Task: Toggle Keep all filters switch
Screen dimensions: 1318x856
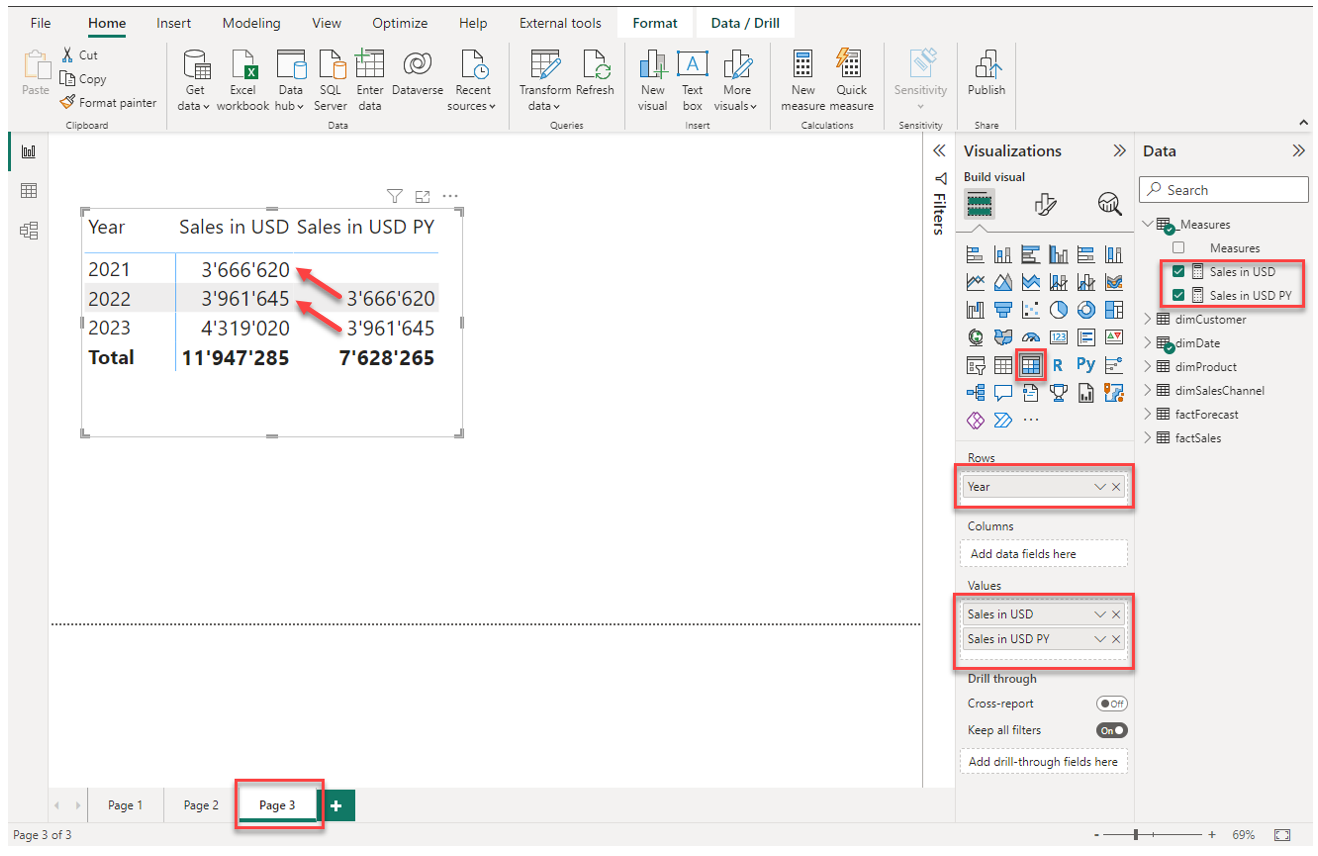Action: [1111, 730]
